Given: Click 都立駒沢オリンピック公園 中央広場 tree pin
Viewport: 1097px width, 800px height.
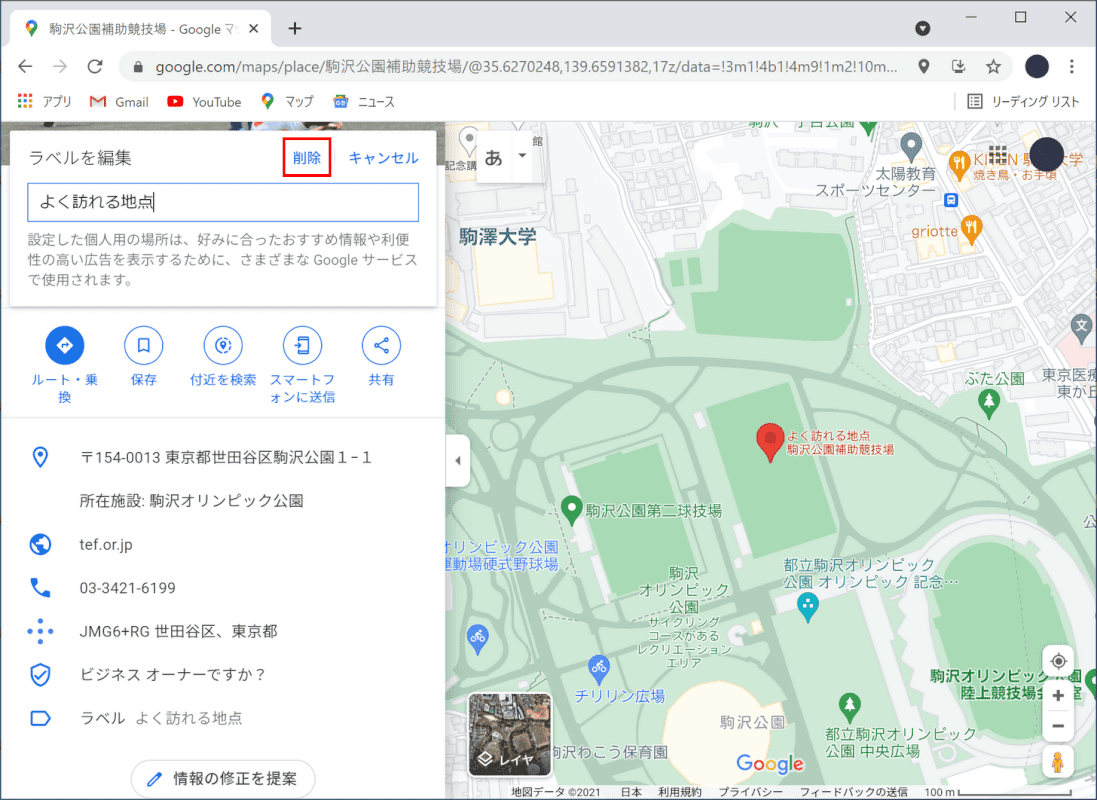Looking at the screenshot, I should (x=849, y=708).
